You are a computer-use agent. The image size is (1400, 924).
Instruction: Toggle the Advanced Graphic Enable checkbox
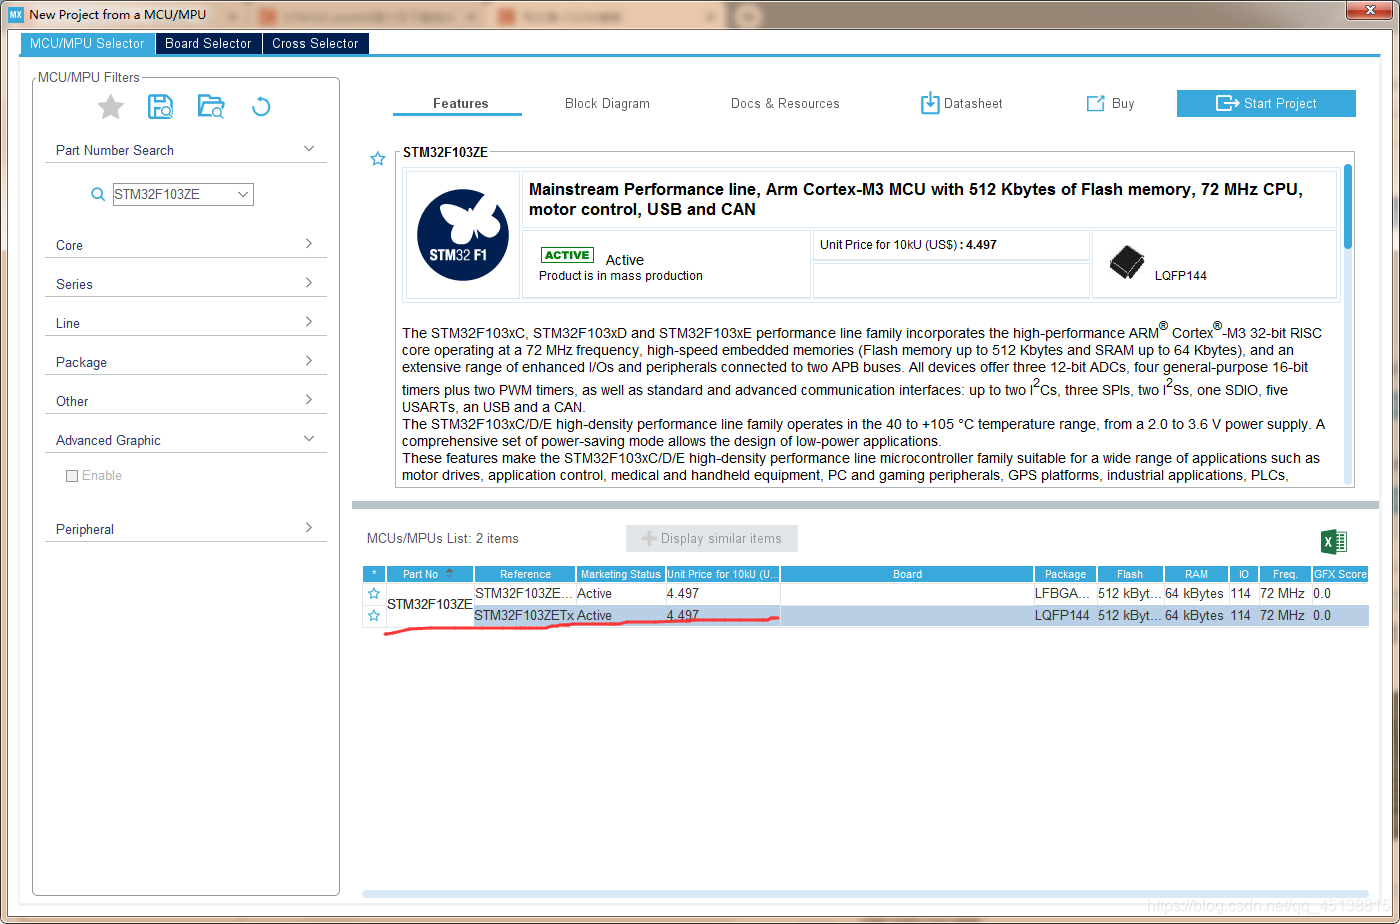(x=72, y=476)
